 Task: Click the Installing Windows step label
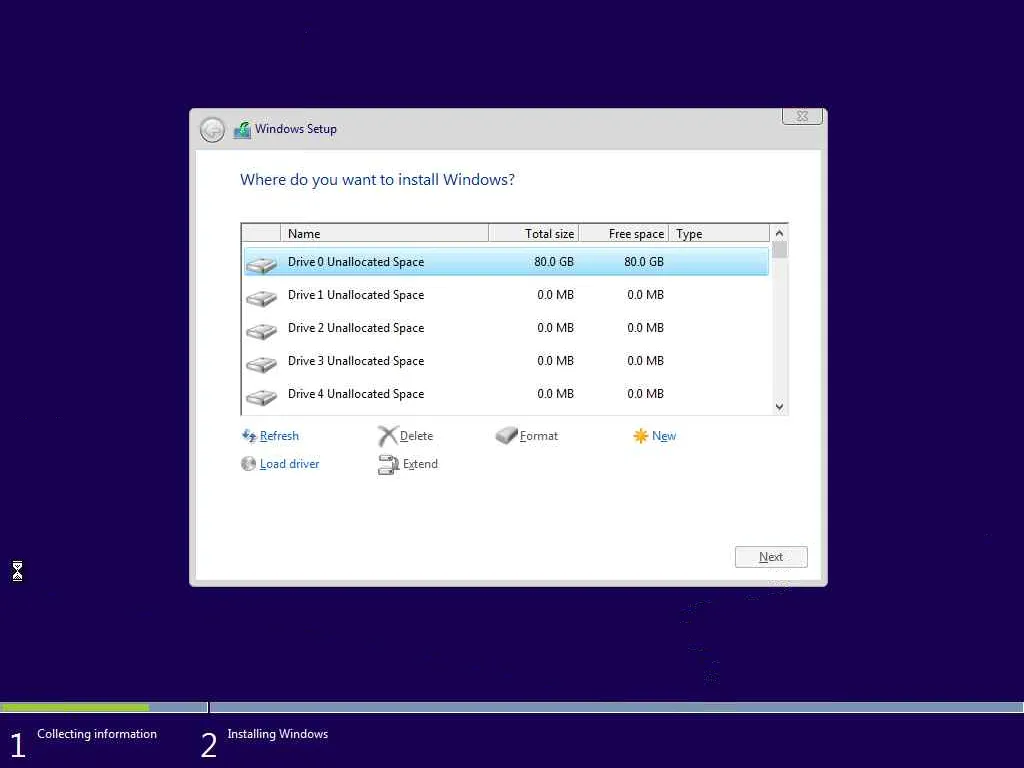click(x=278, y=734)
